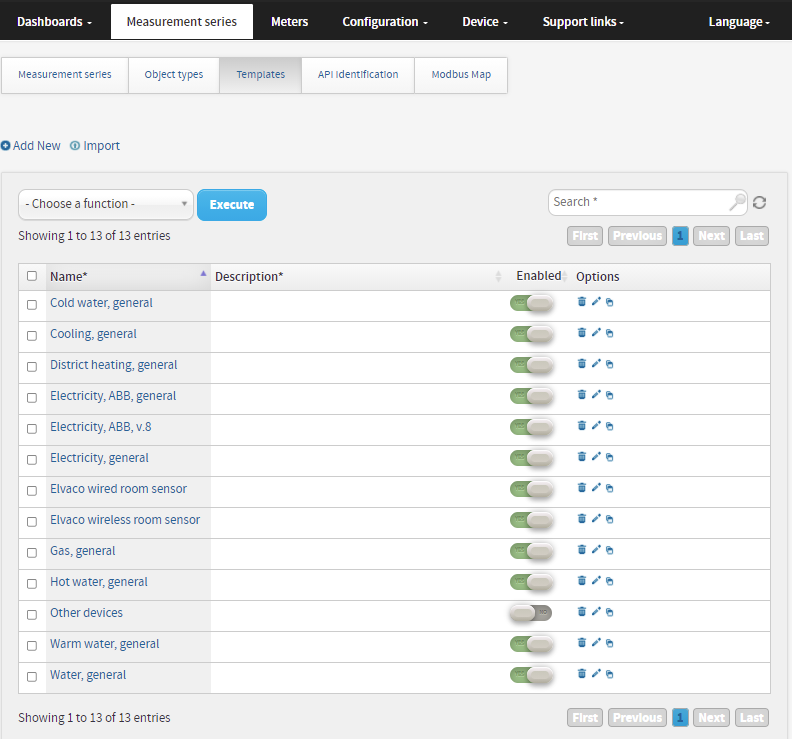Copy the Water, general template

(610, 674)
